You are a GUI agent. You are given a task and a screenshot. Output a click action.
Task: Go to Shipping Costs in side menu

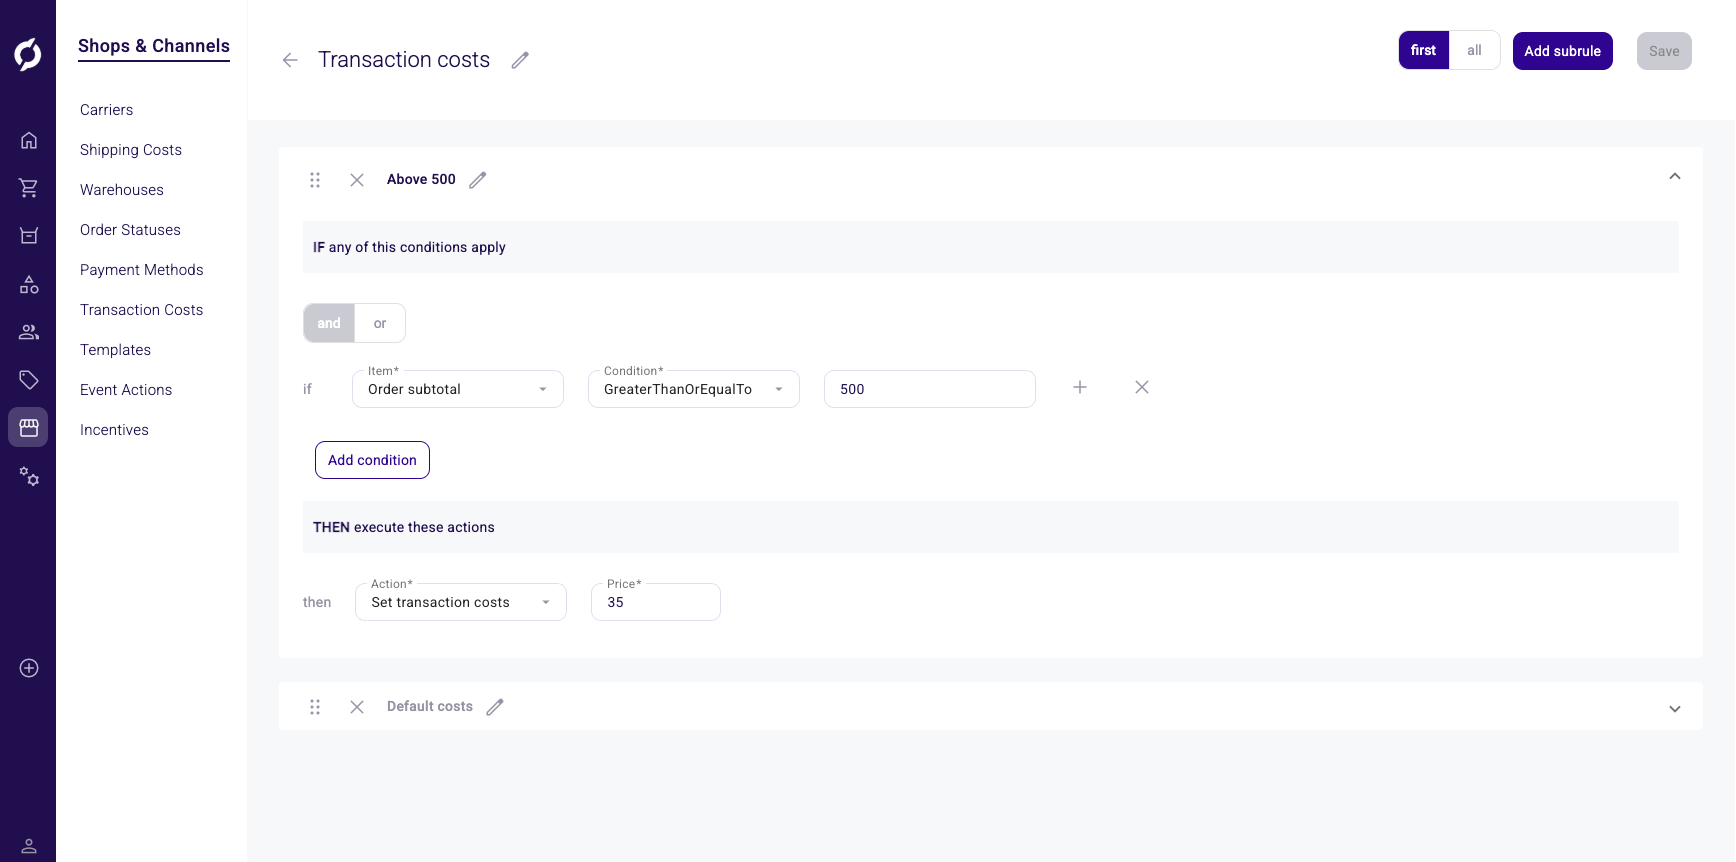[131, 150]
